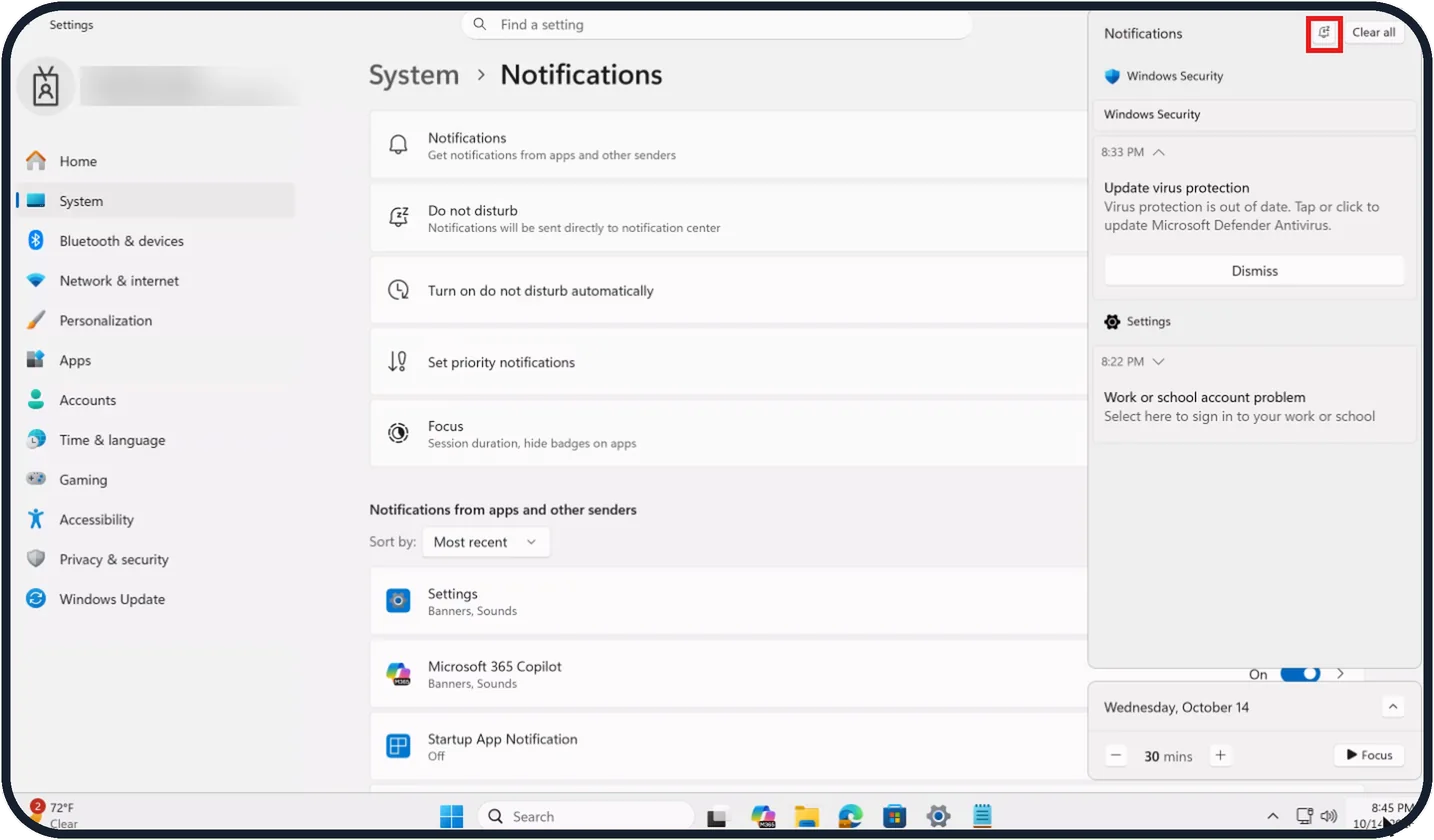Launch Microsoft Edge from the taskbar
The width and height of the screenshot is (1434, 840).
851,816
